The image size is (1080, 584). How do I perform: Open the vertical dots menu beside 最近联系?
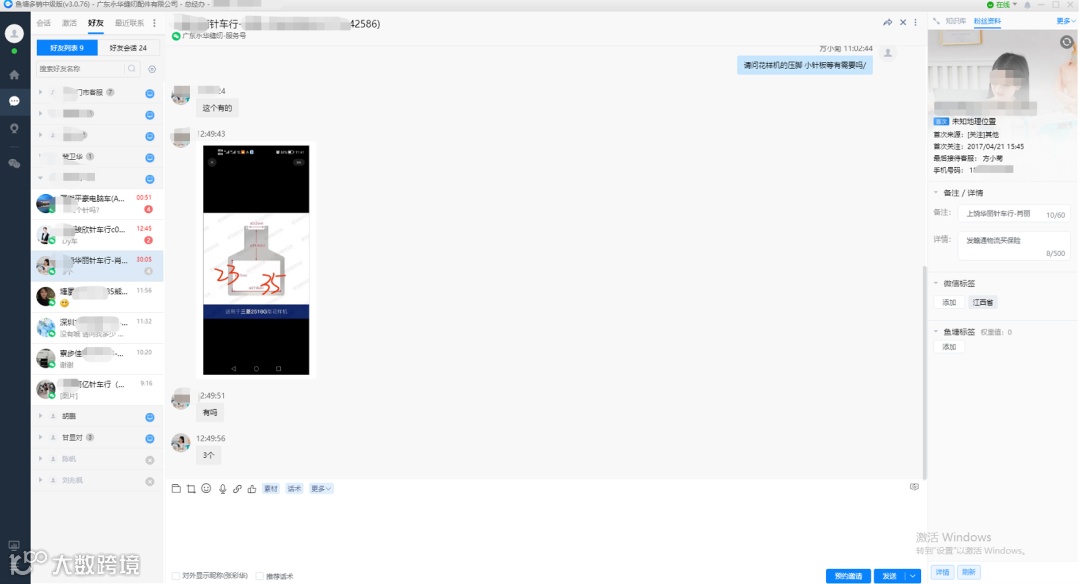pos(154,23)
